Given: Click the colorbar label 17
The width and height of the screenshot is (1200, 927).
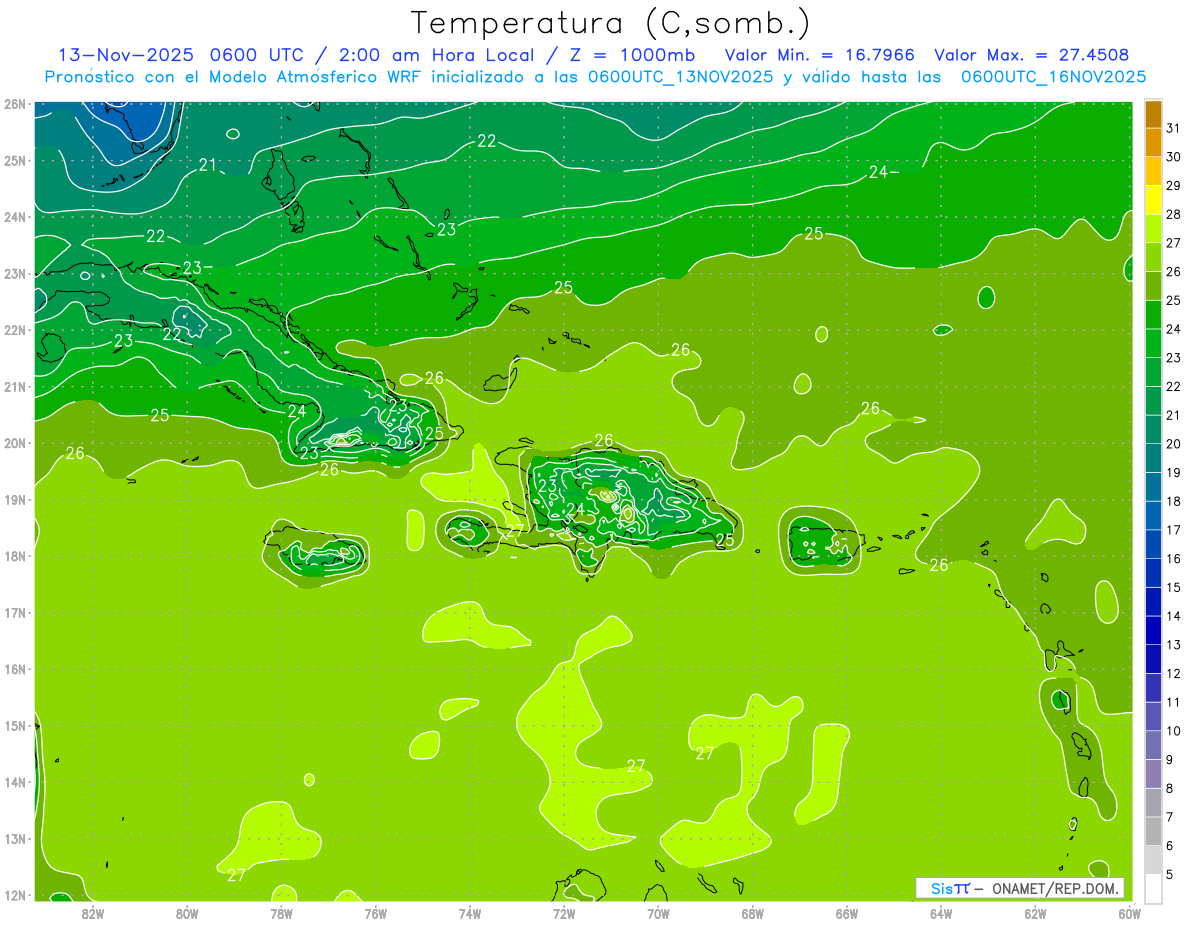Looking at the screenshot, I should point(1174,530).
